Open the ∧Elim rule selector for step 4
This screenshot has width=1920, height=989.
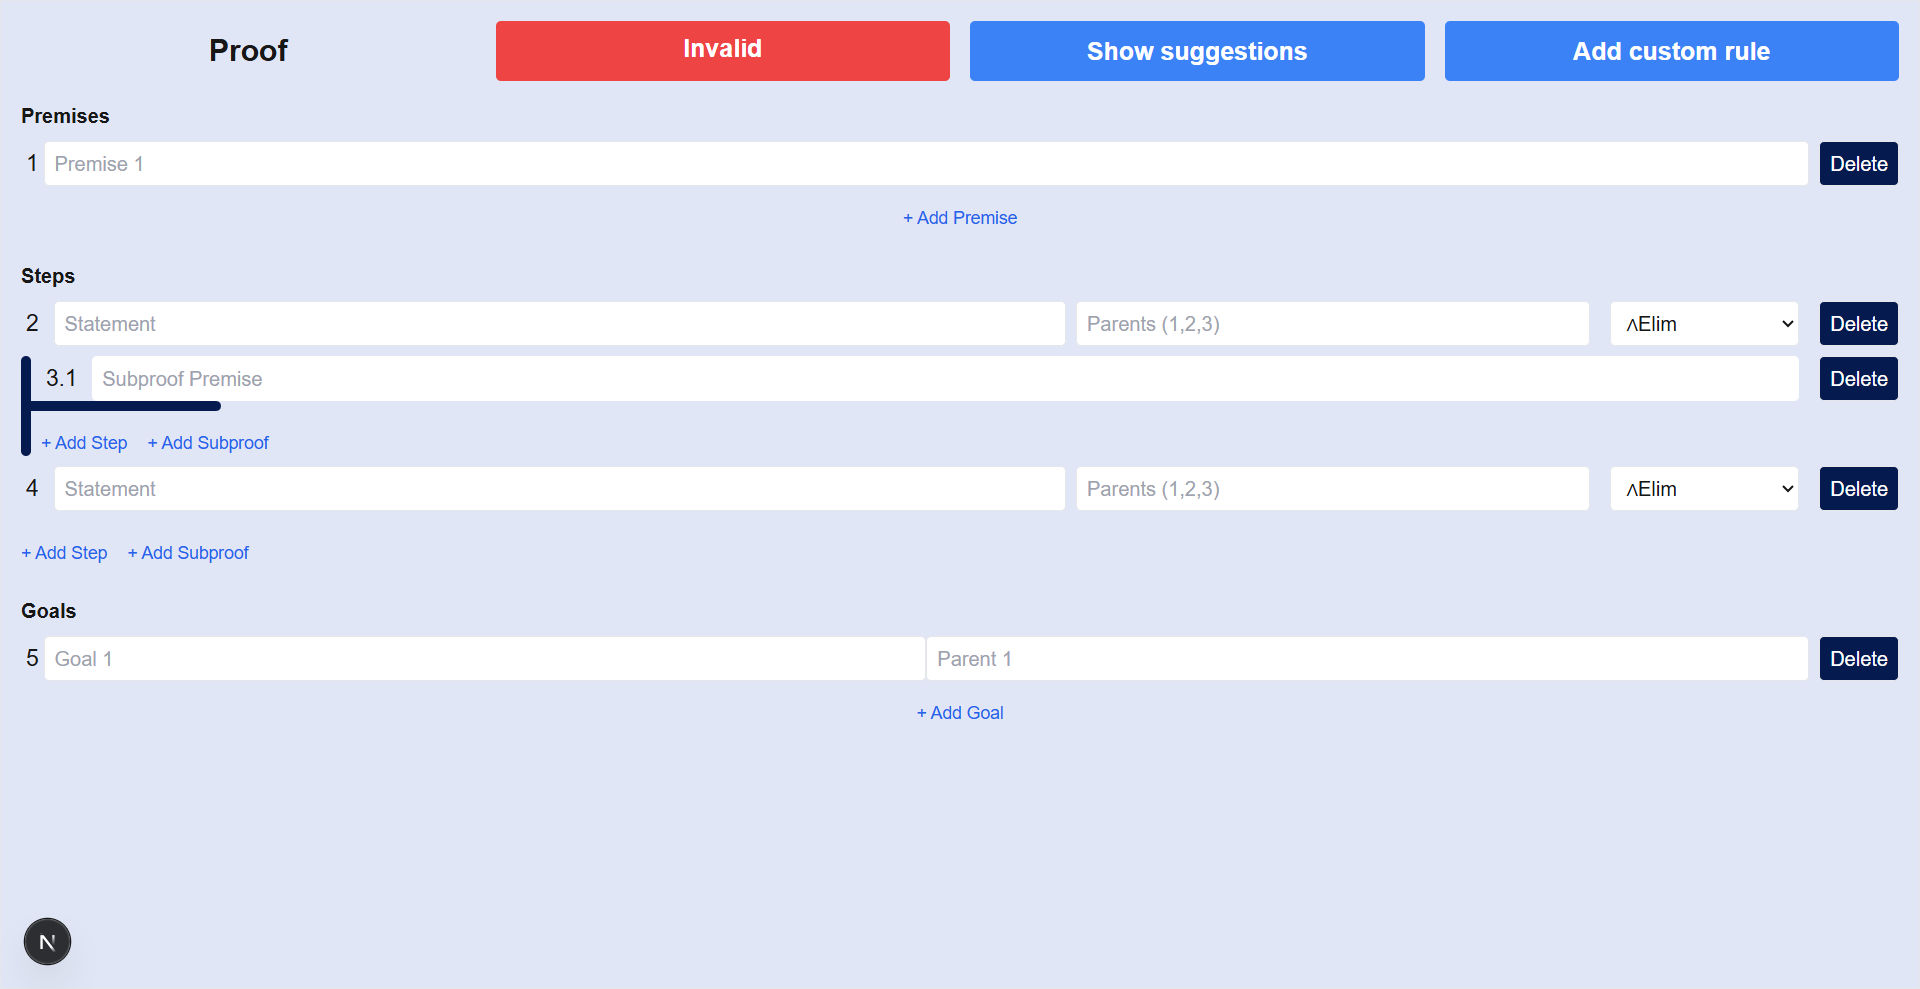coord(1703,488)
